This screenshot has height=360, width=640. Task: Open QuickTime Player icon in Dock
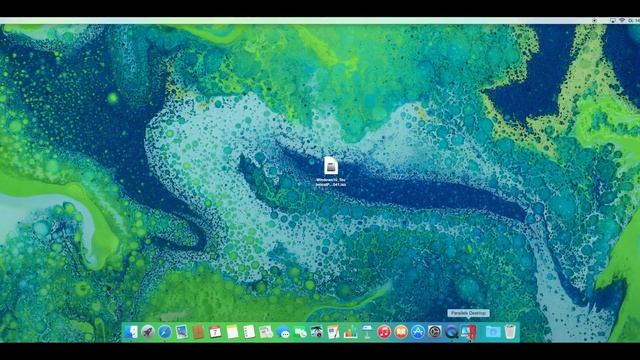(451, 332)
